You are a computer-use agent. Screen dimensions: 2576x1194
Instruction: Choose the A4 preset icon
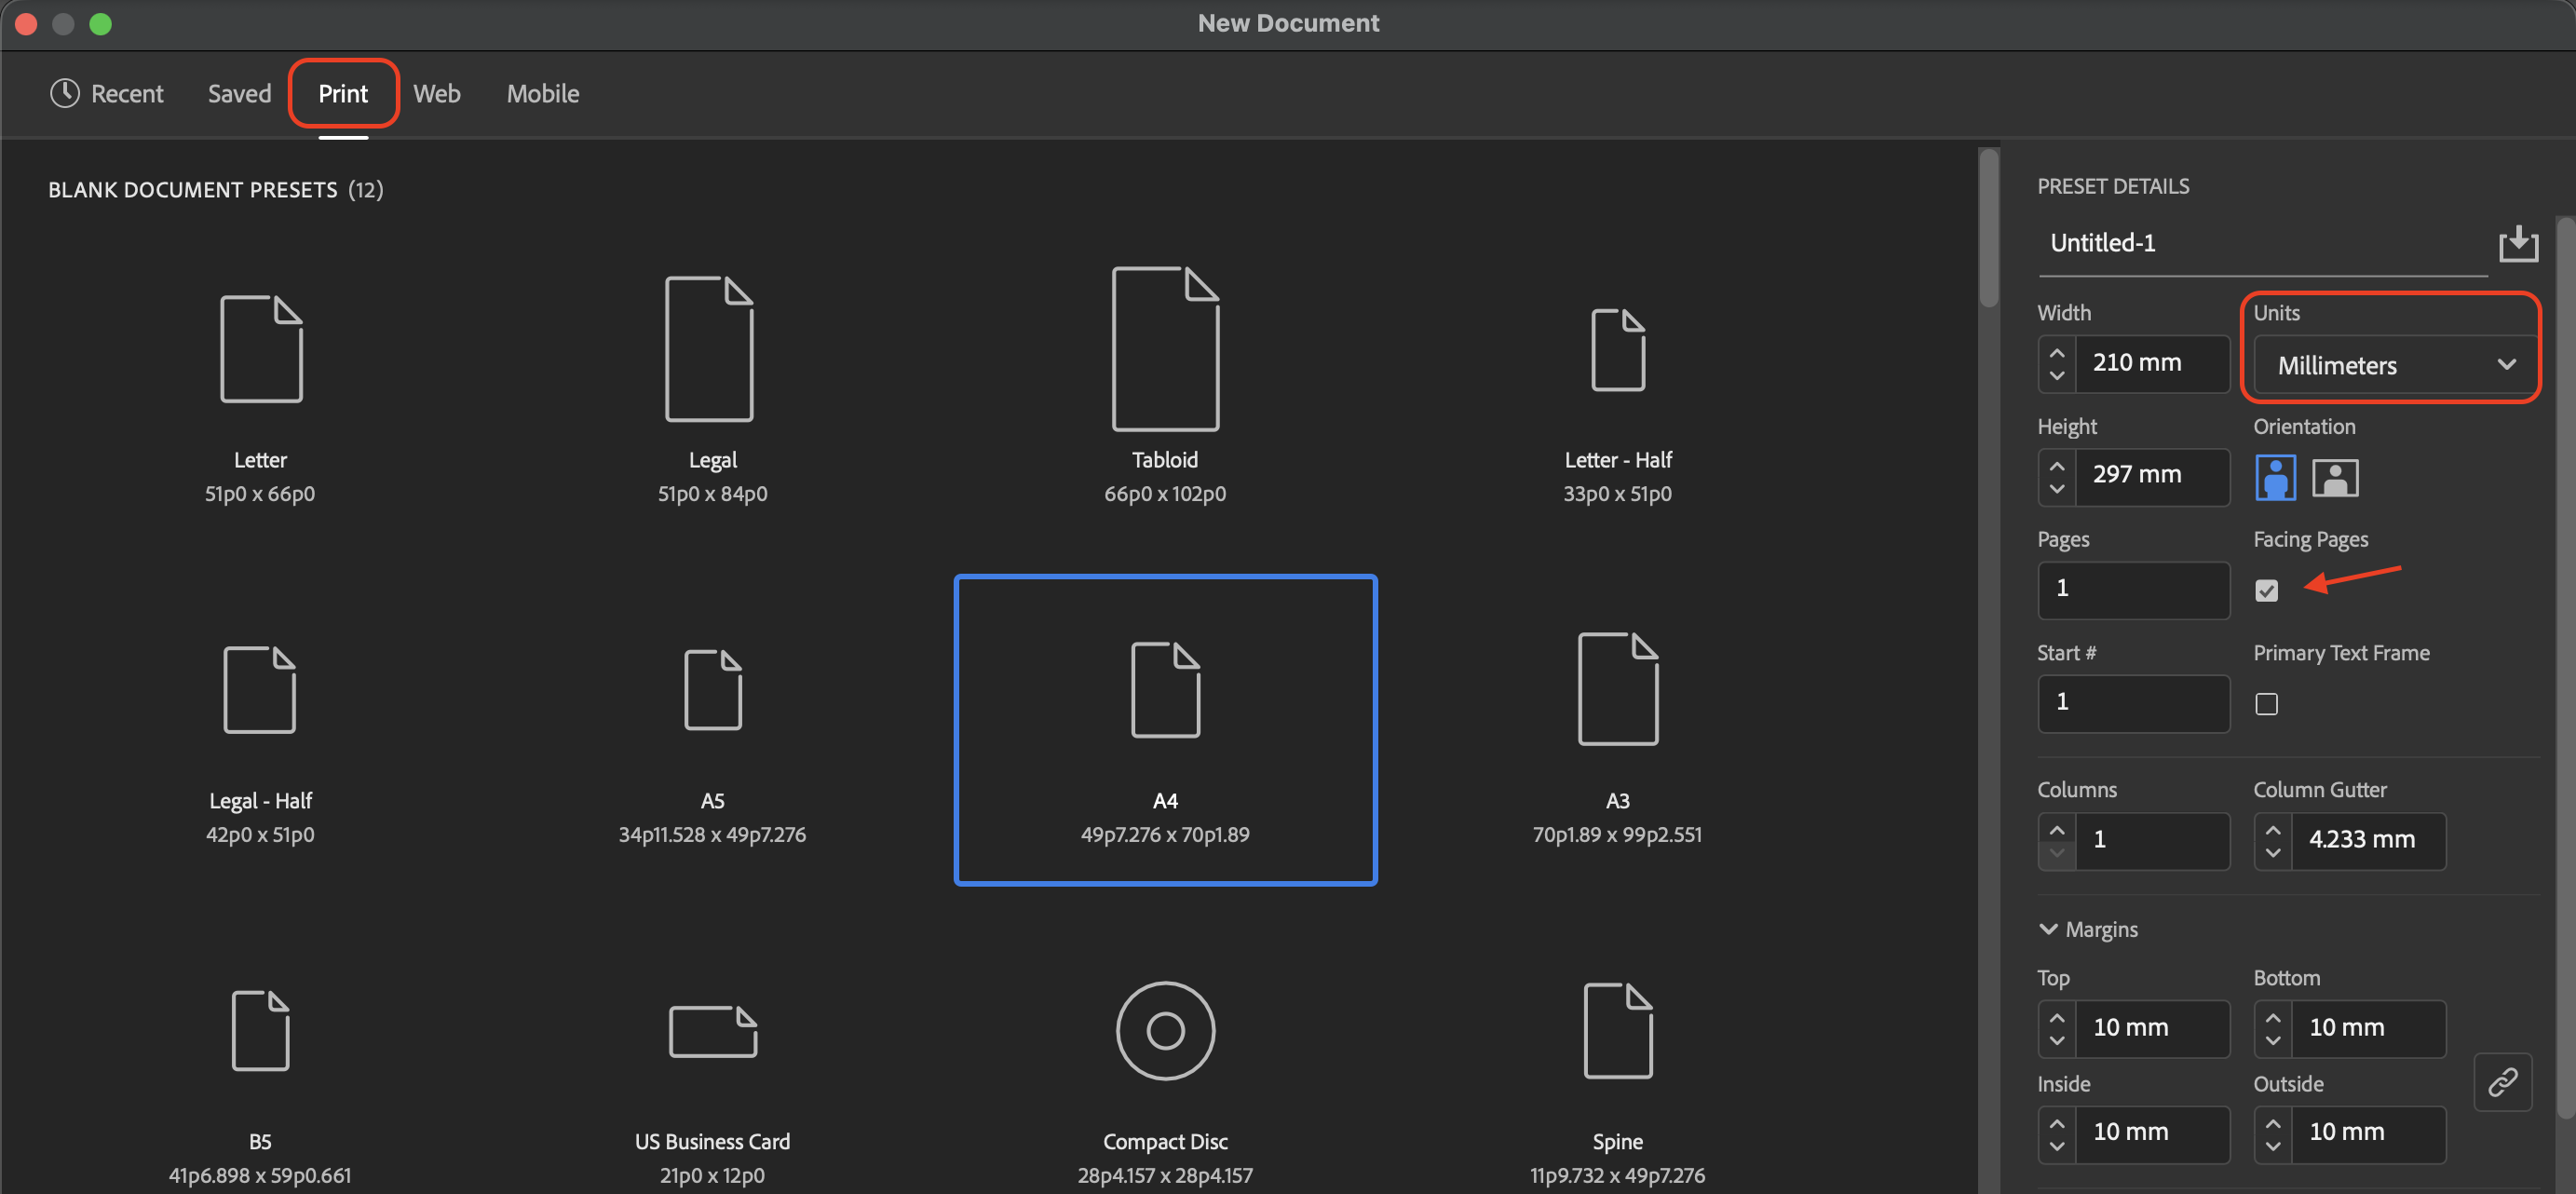(1165, 690)
